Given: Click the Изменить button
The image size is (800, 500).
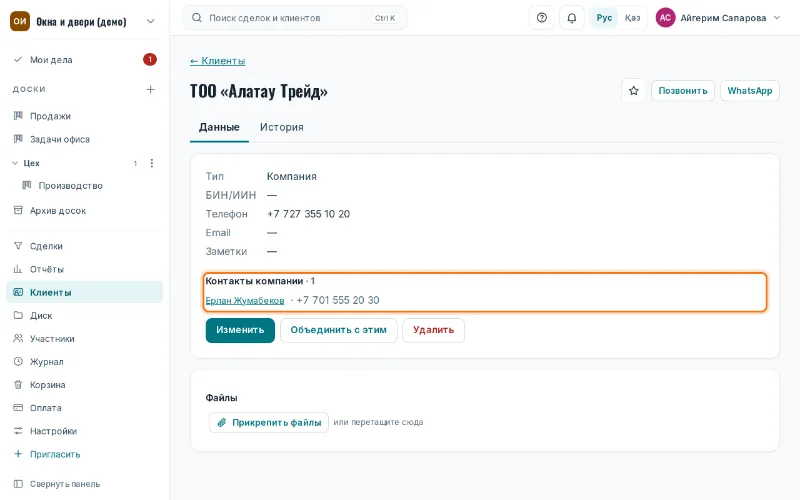Looking at the screenshot, I should (x=240, y=330).
